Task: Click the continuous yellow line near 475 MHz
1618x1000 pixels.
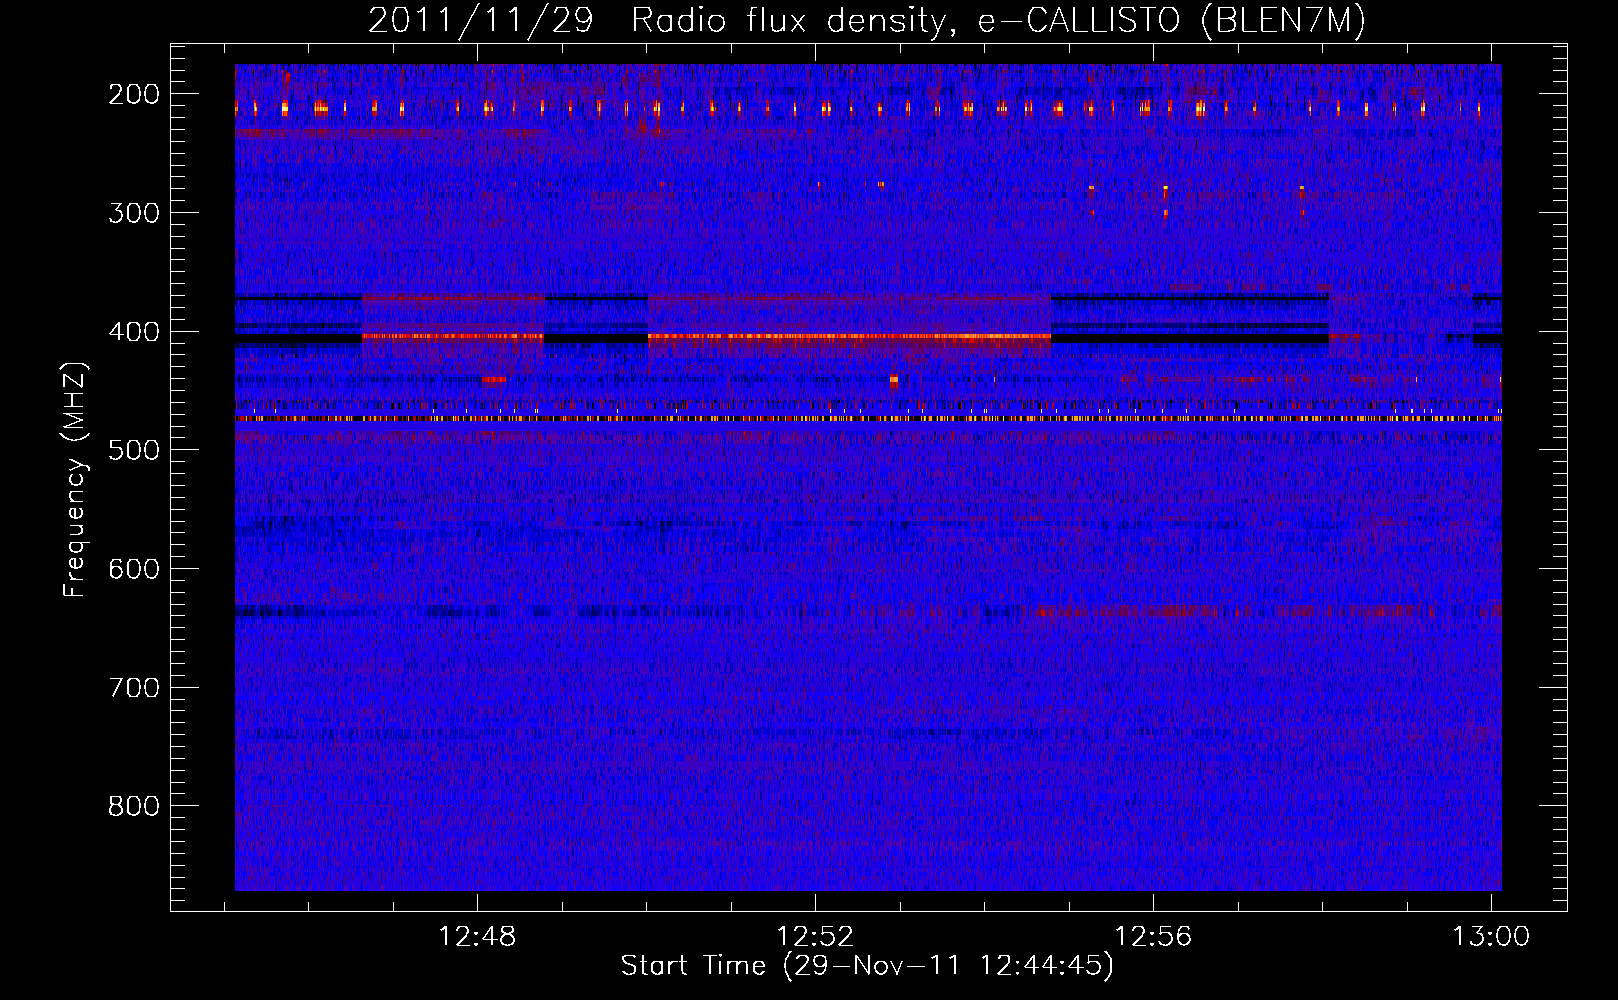Action: click(868, 419)
